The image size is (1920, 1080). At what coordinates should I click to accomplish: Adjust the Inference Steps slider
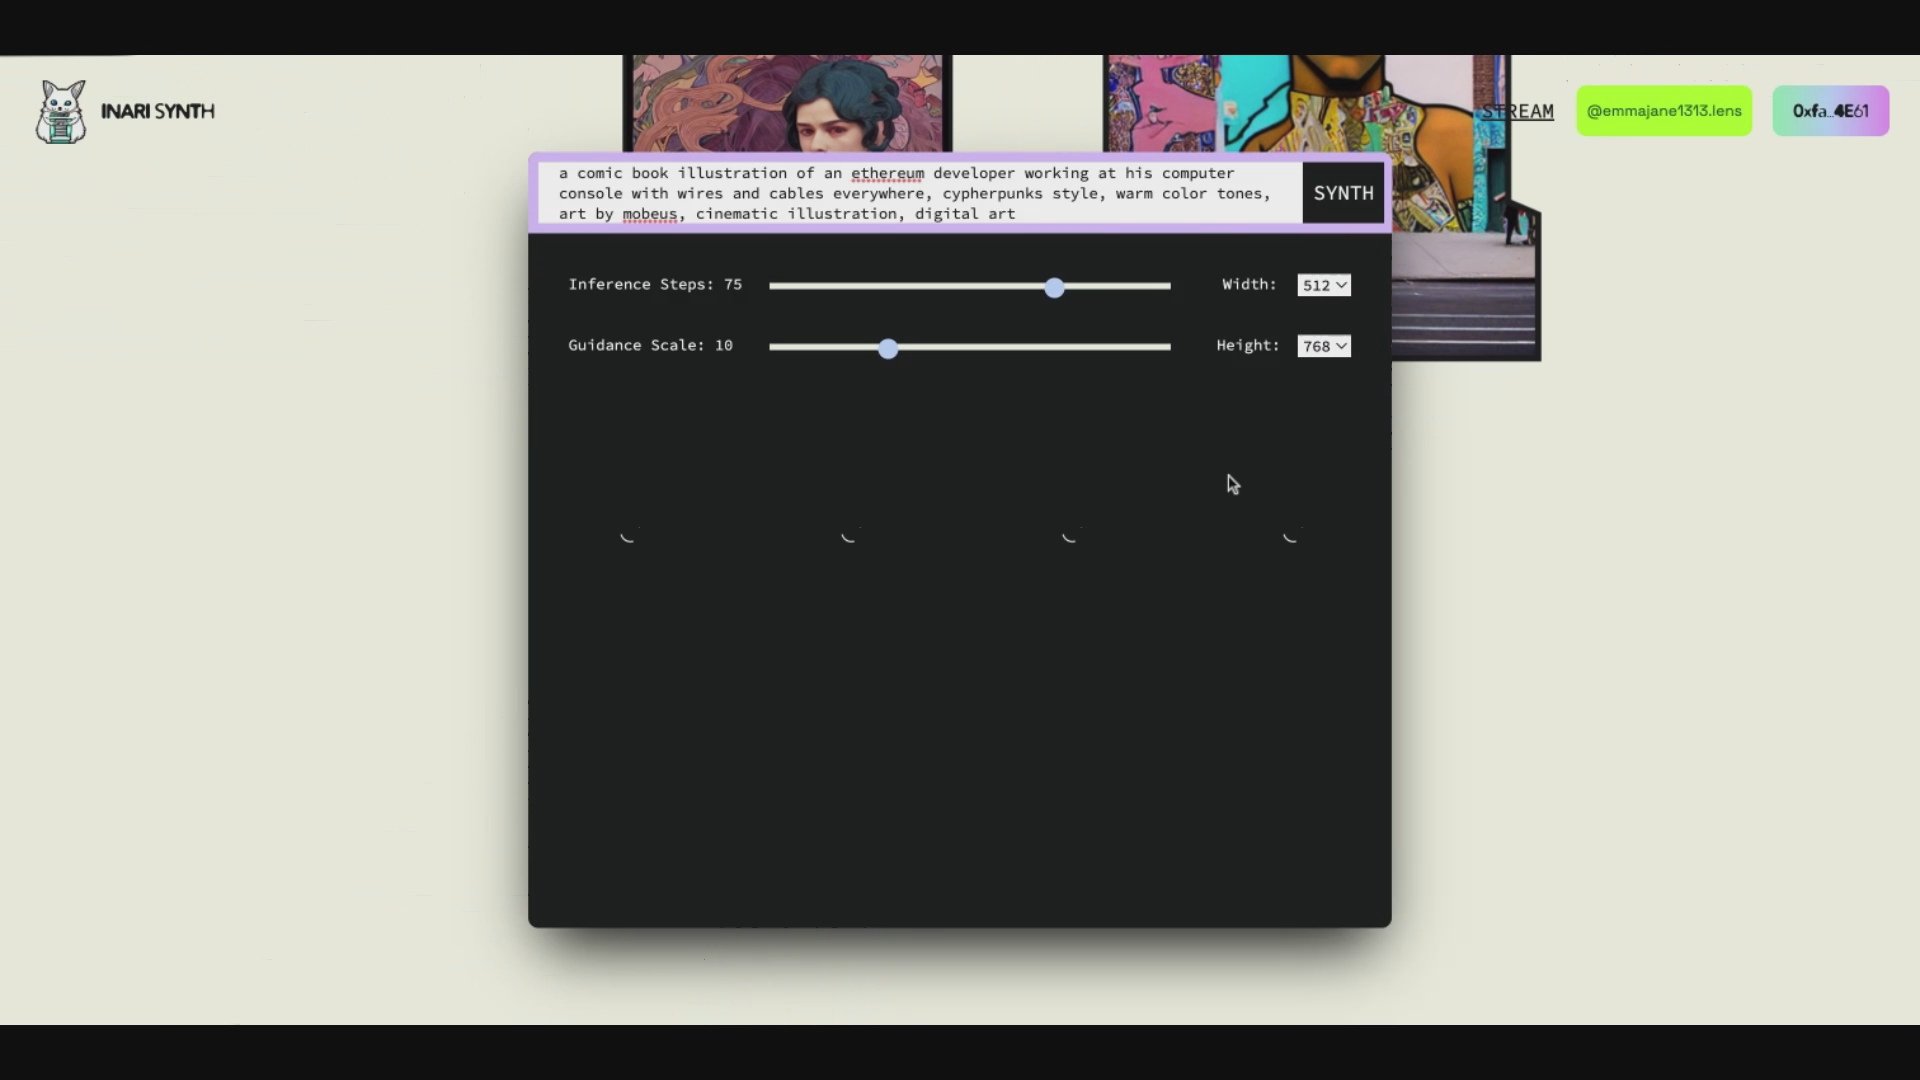click(969, 286)
